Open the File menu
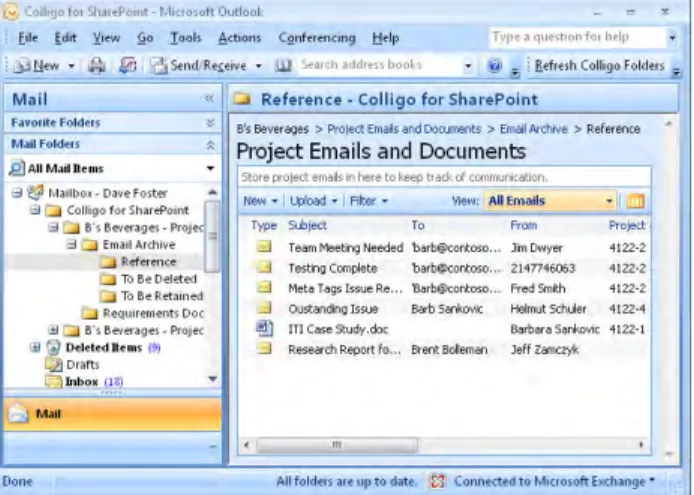694x495 pixels. click(x=28, y=38)
